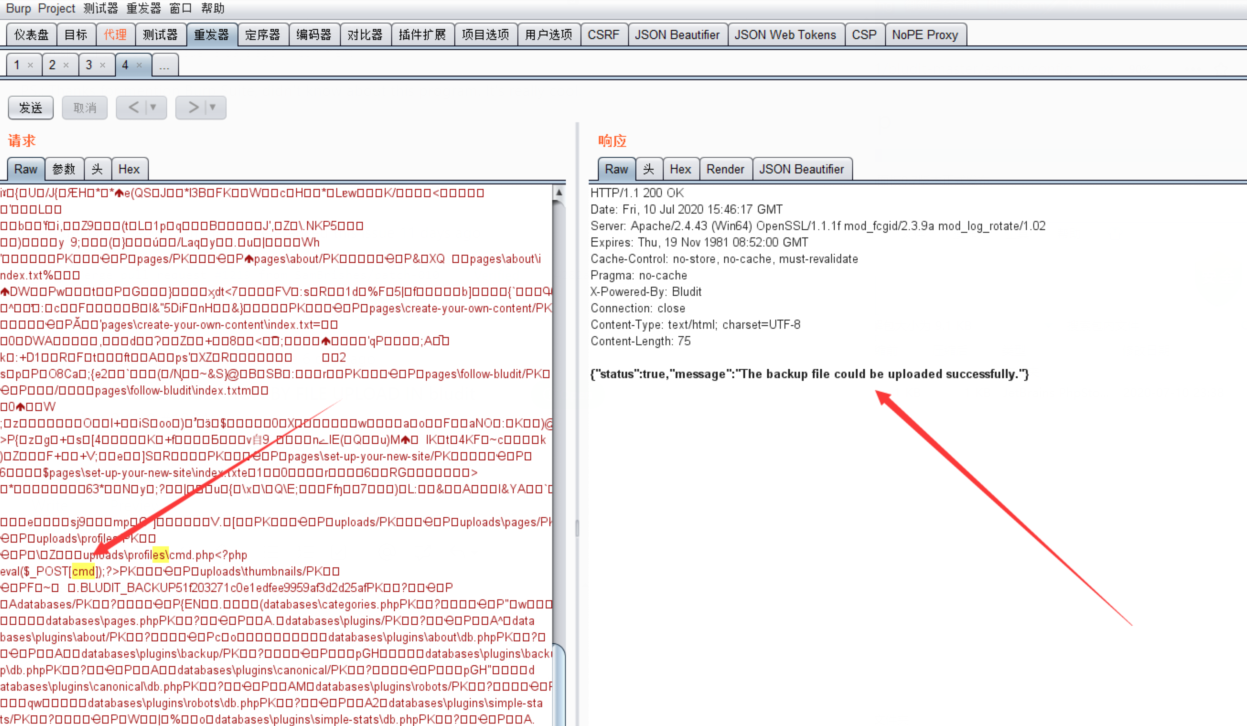The height and width of the screenshot is (726, 1247).
Task: Open the 项目选项 tab
Action: tap(486, 34)
